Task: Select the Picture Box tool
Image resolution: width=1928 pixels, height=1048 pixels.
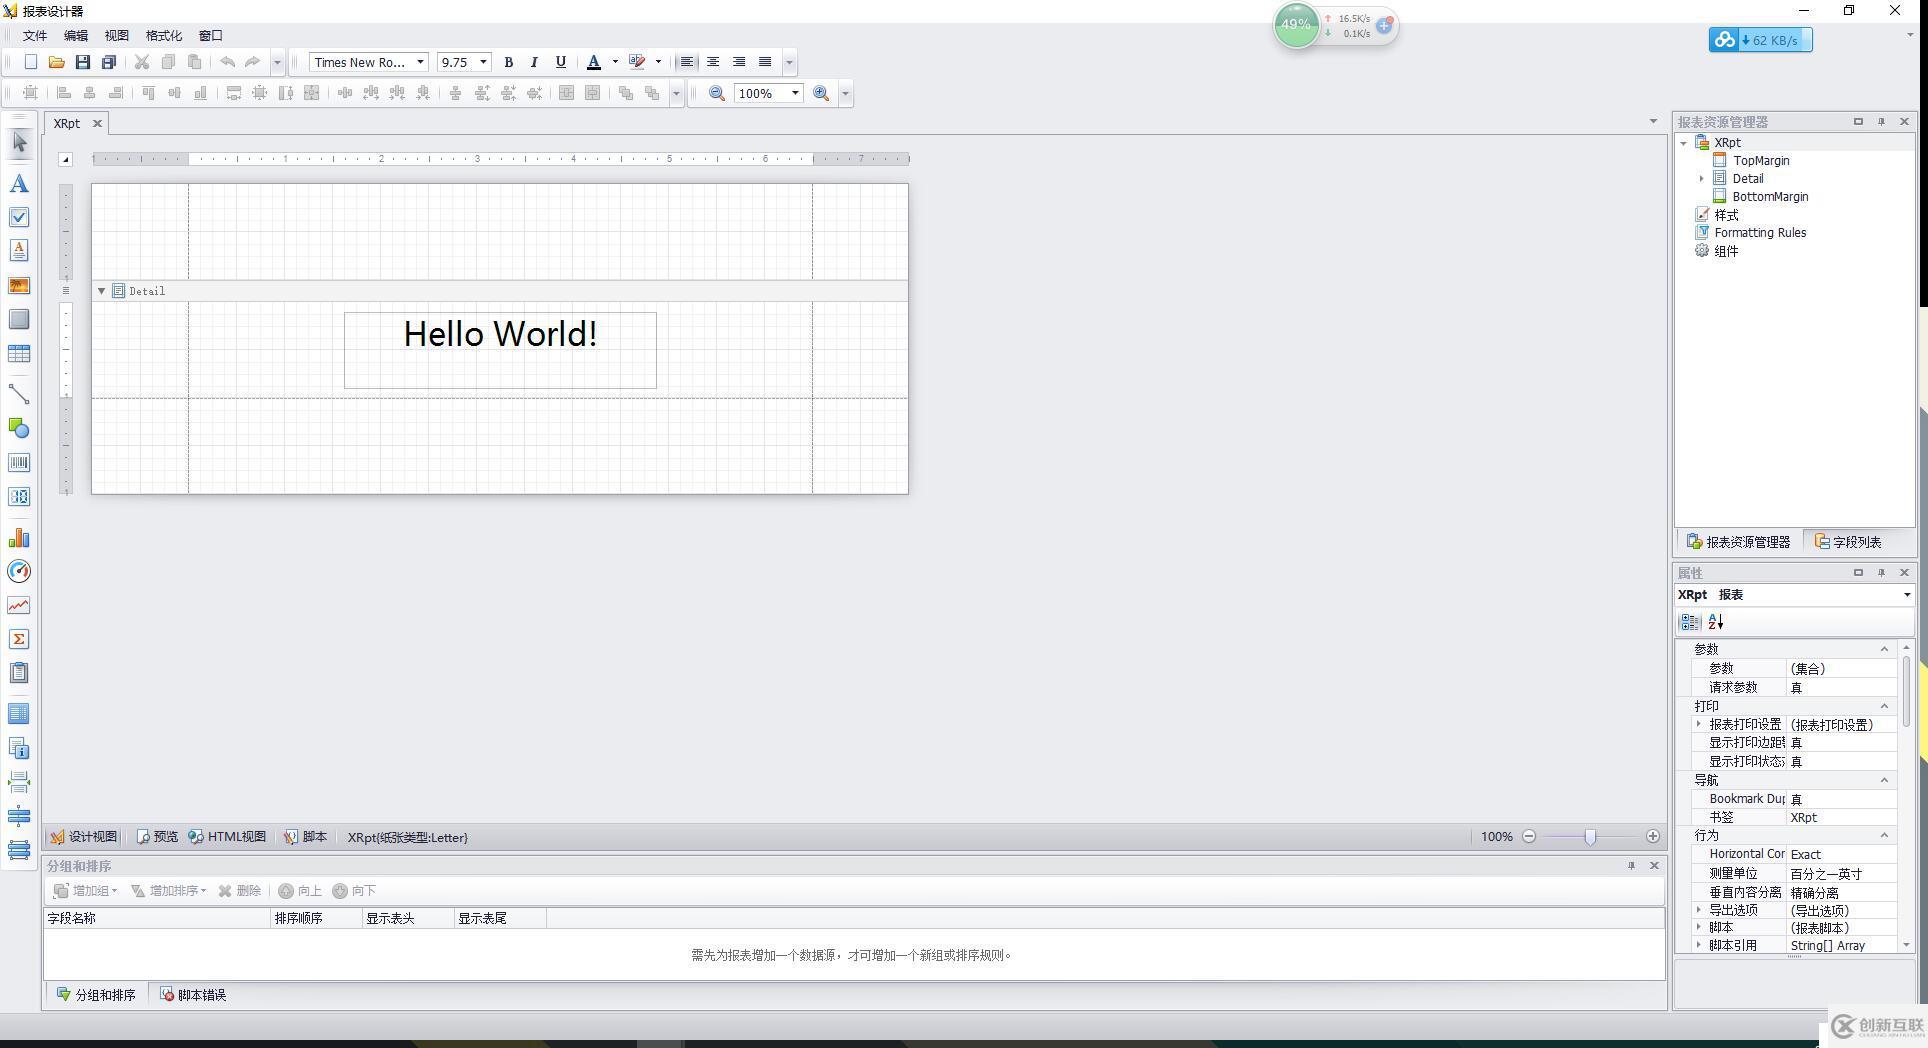Action: pos(19,286)
